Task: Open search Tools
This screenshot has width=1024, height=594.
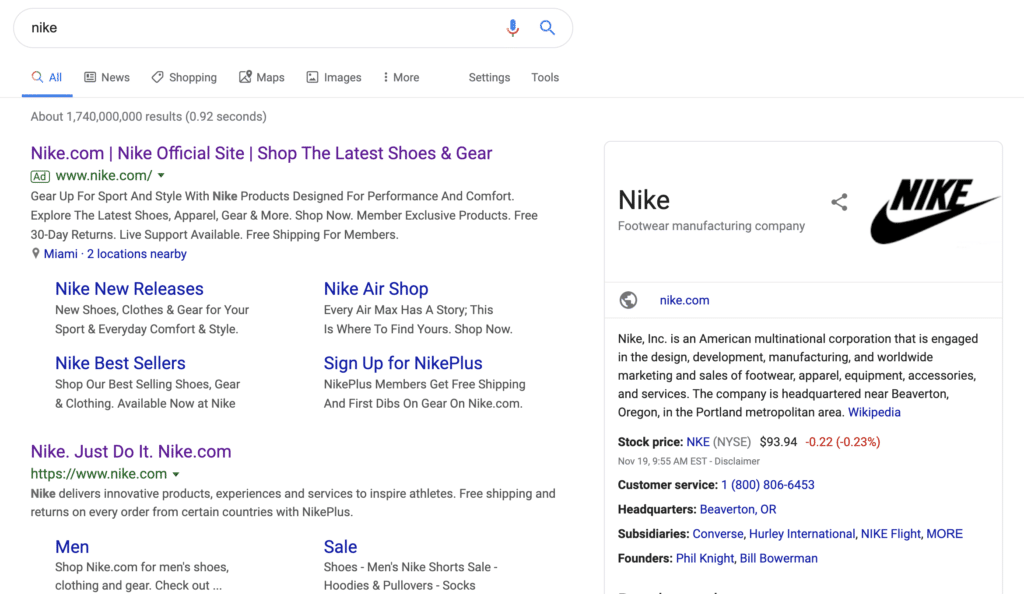Action: pyautogui.click(x=545, y=77)
